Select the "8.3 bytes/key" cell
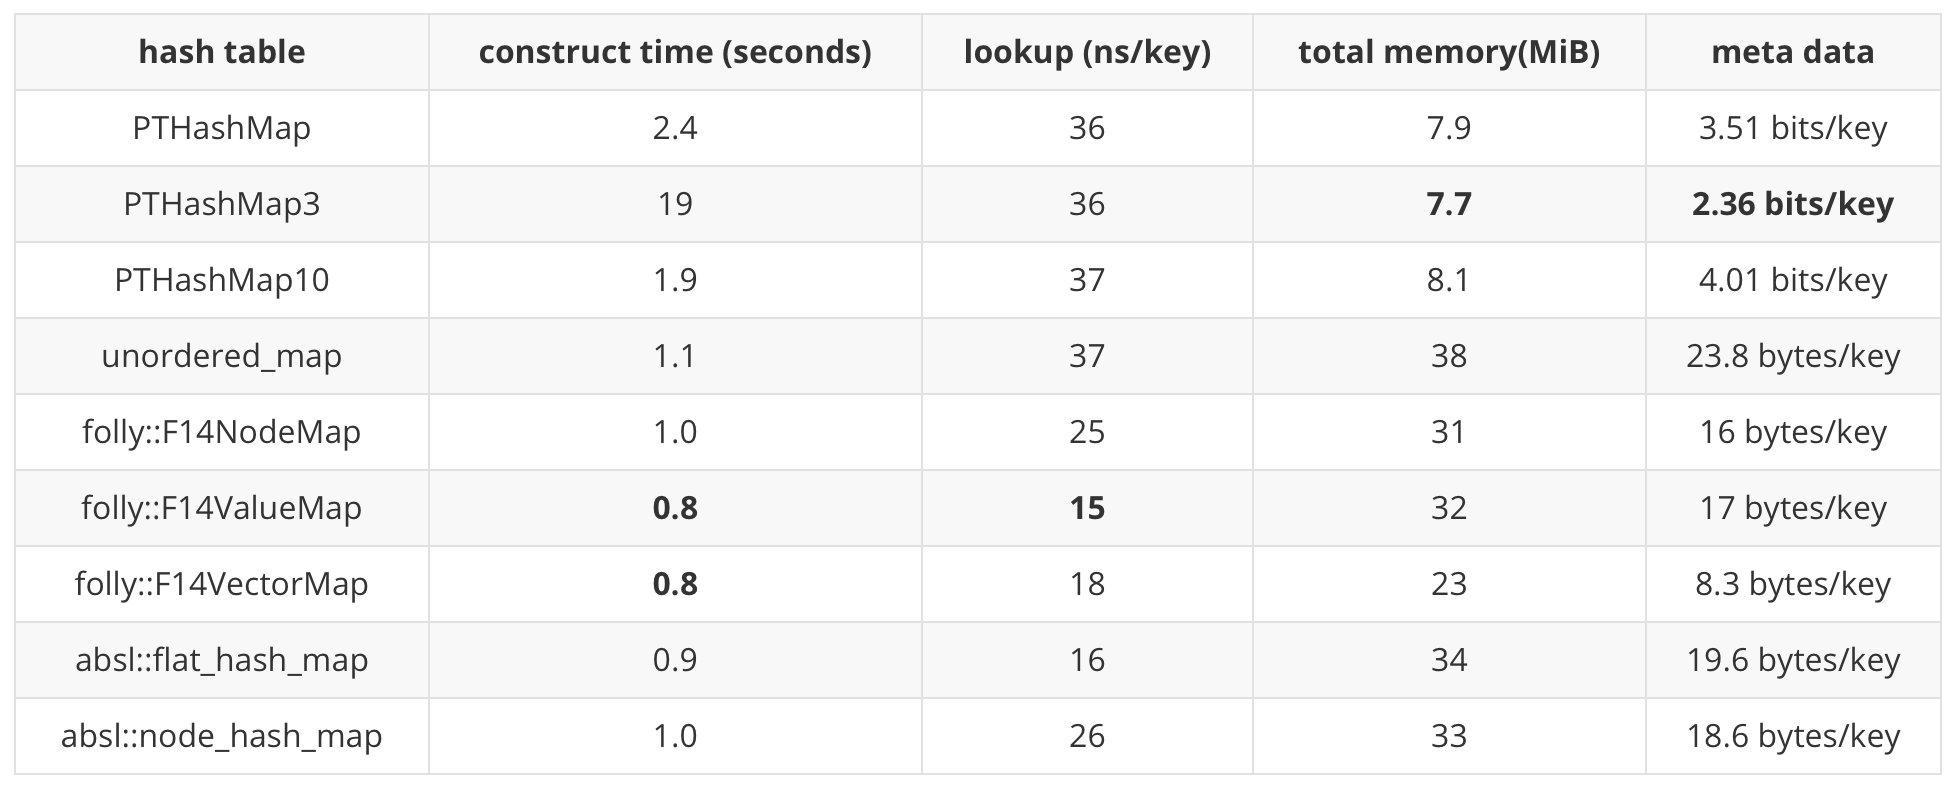 (1792, 584)
